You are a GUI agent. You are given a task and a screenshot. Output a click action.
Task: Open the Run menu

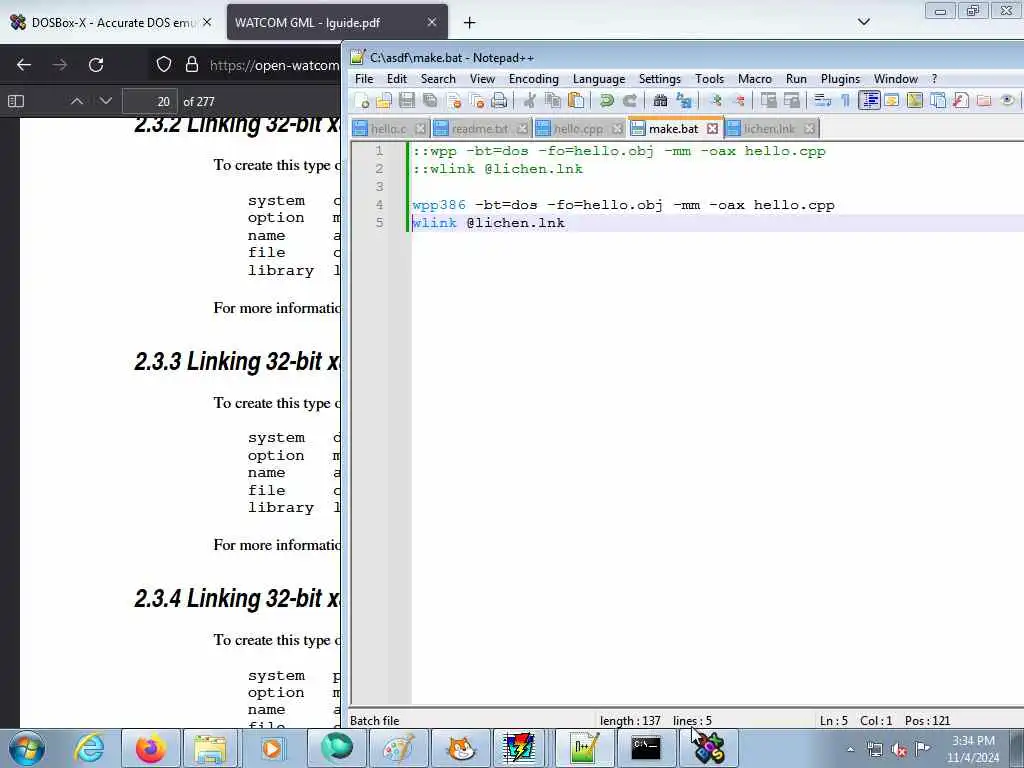click(796, 79)
